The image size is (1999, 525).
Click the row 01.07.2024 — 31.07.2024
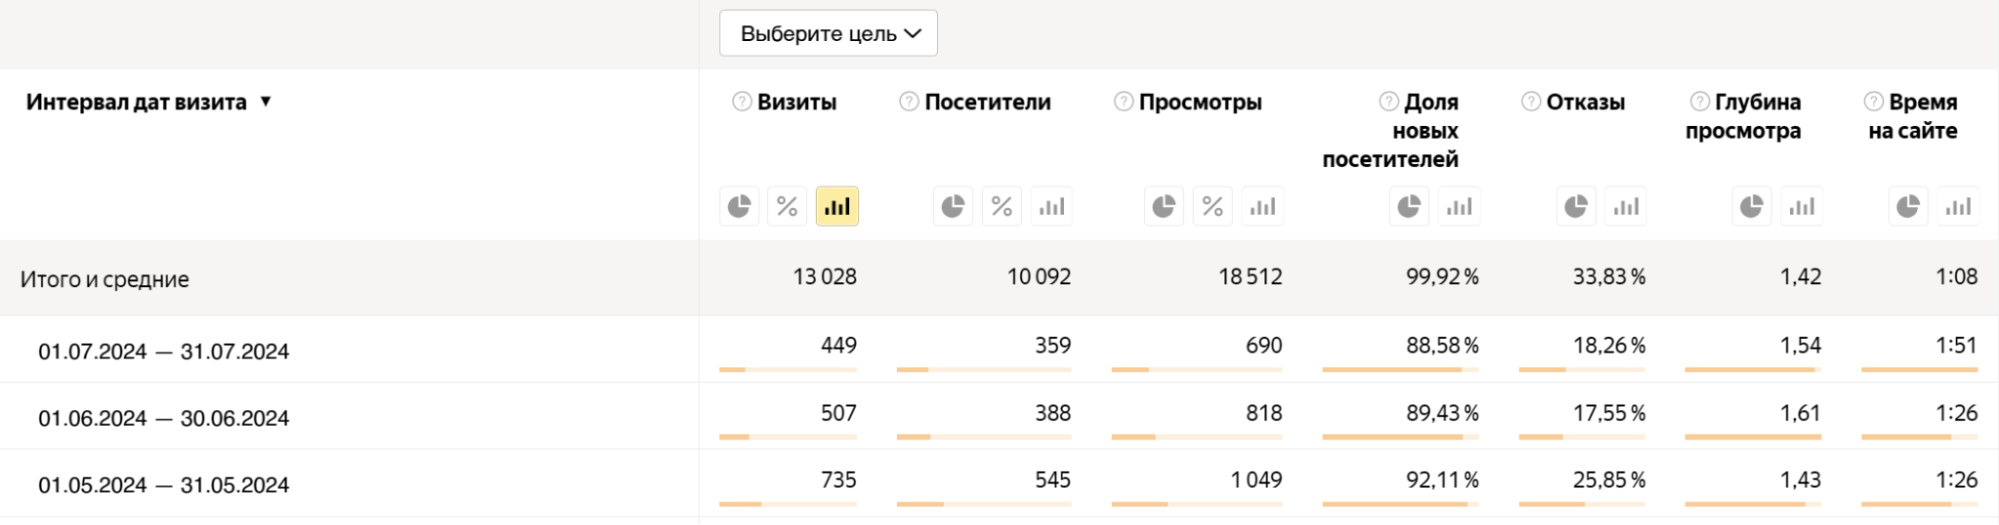click(x=164, y=352)
